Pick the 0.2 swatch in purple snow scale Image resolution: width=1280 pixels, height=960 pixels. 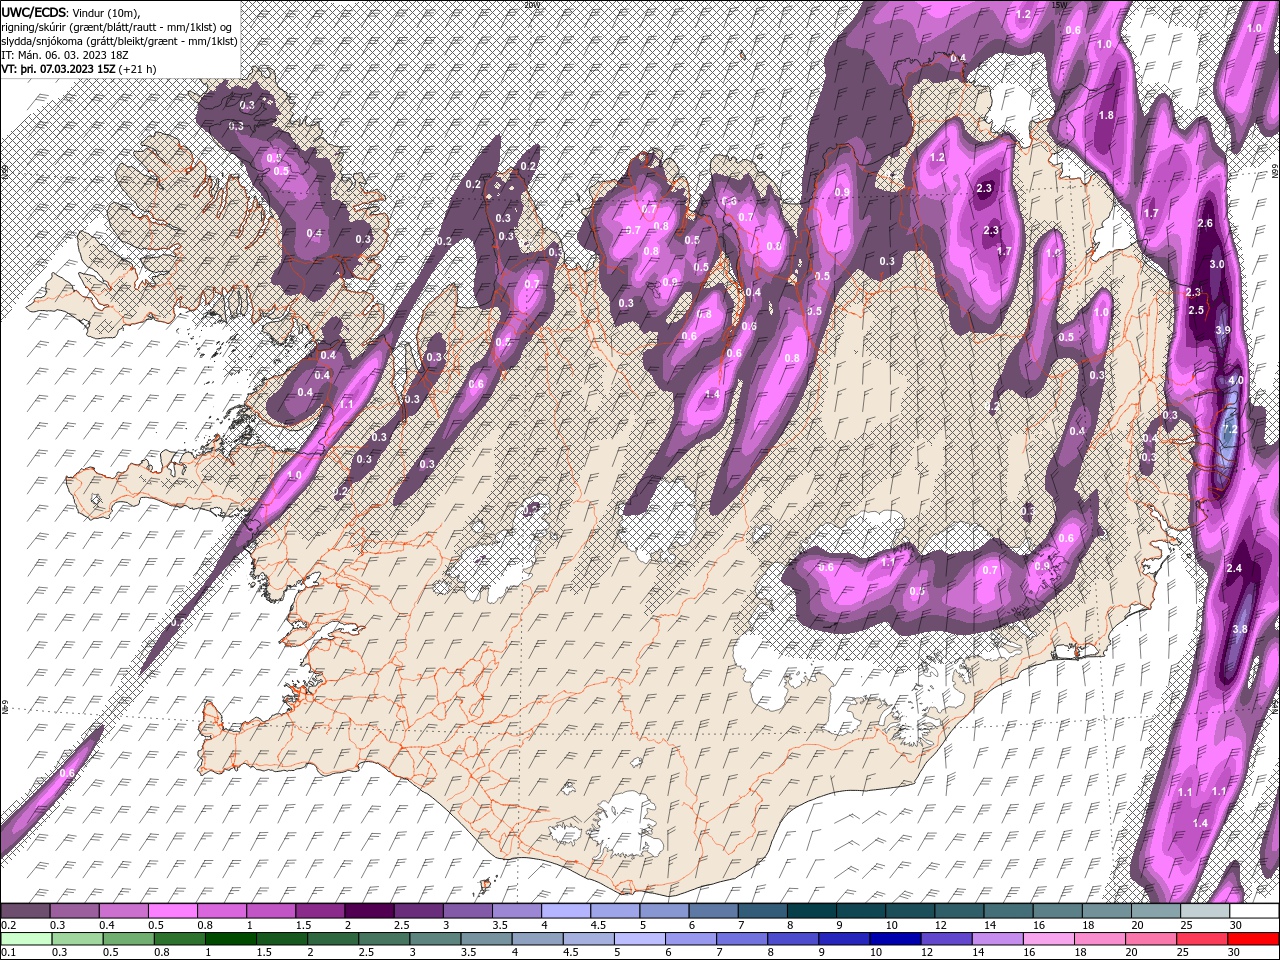tap(25, 911)
